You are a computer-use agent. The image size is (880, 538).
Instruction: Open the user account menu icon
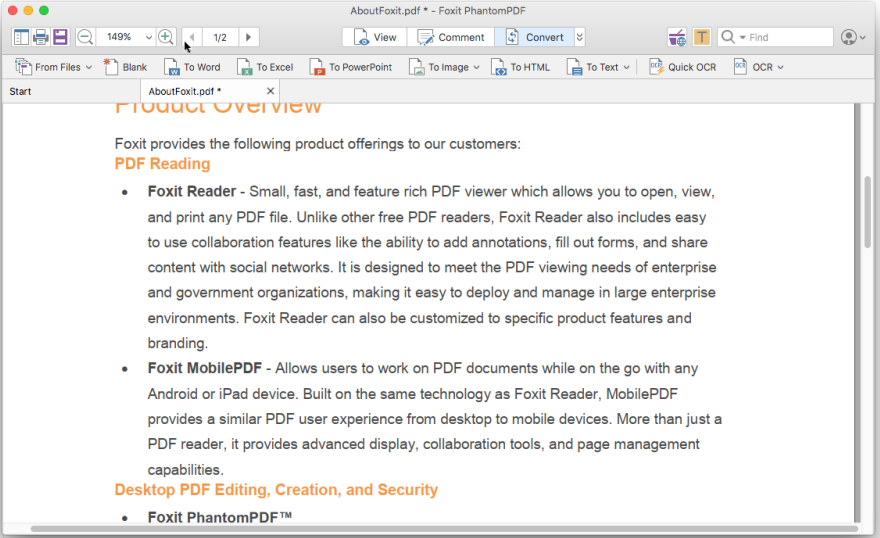tap(852, 38)
